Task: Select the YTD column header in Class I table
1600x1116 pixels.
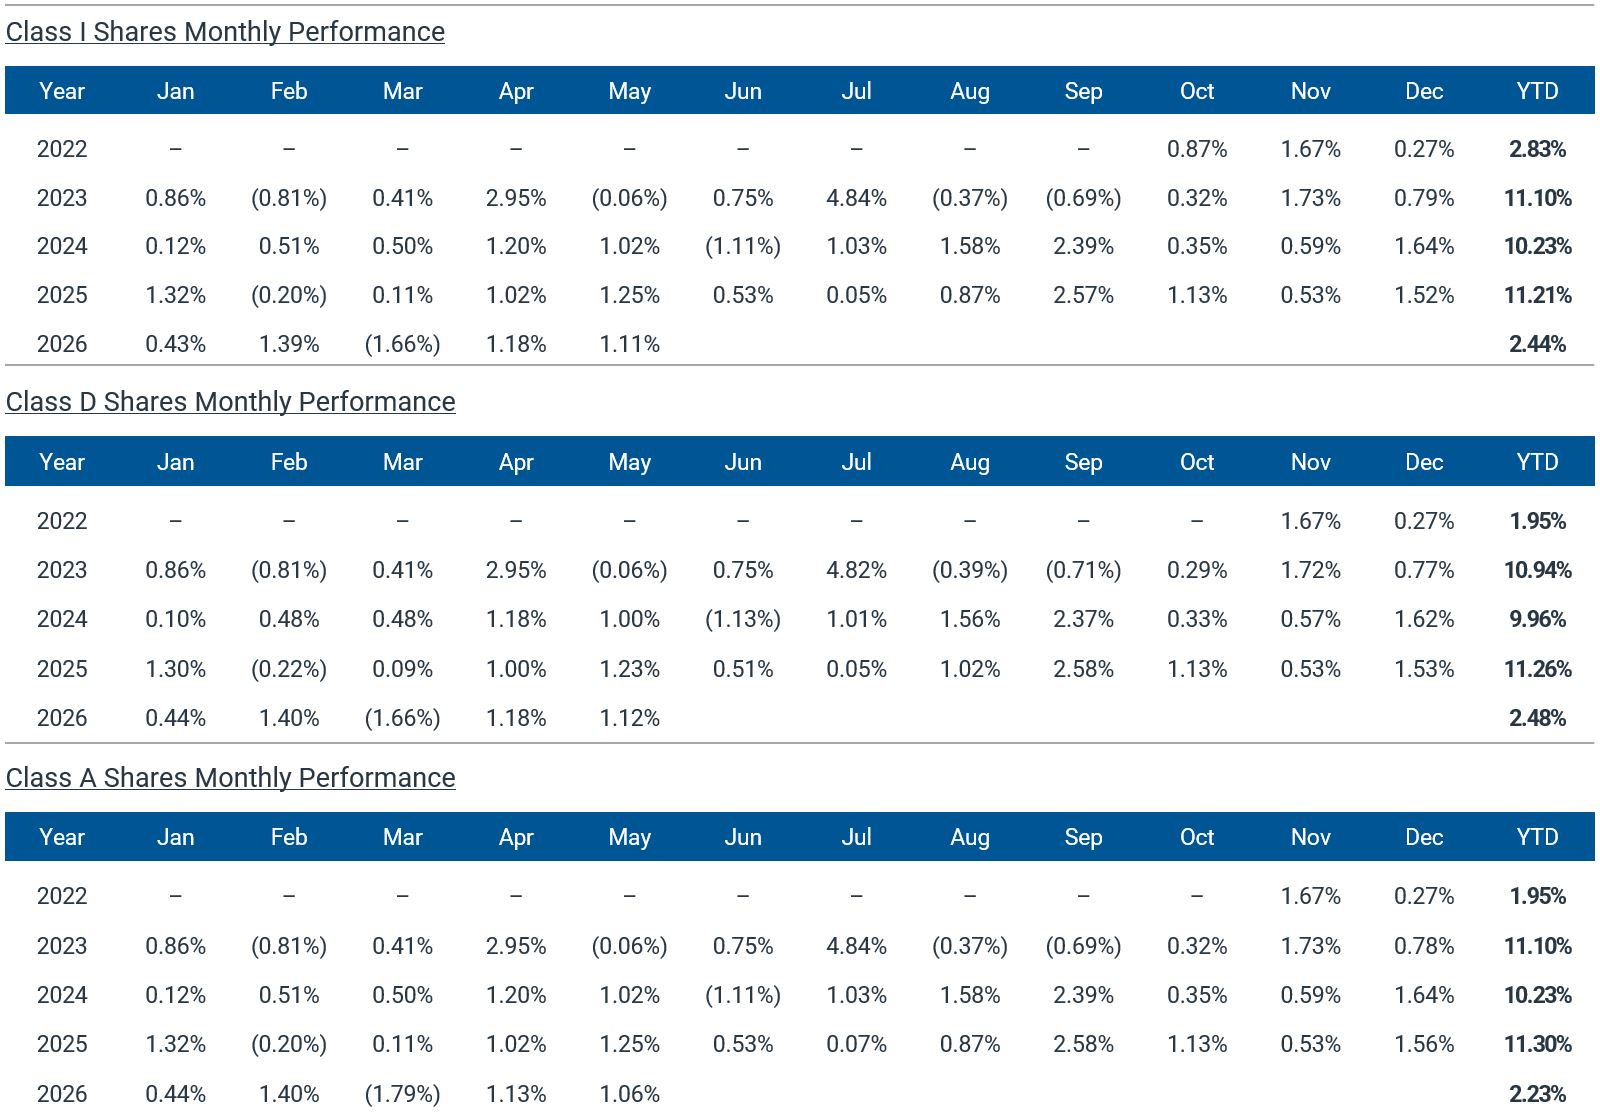Action: (x=1537, y=91)
